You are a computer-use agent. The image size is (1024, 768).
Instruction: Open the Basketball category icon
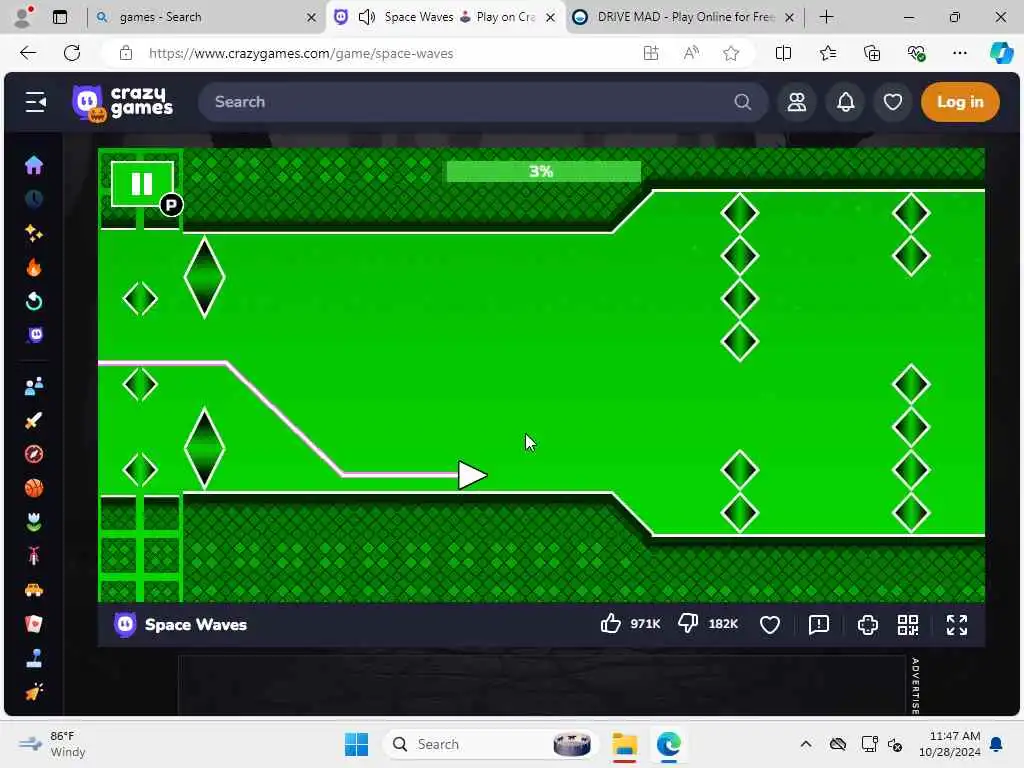(x=34, y=488)
